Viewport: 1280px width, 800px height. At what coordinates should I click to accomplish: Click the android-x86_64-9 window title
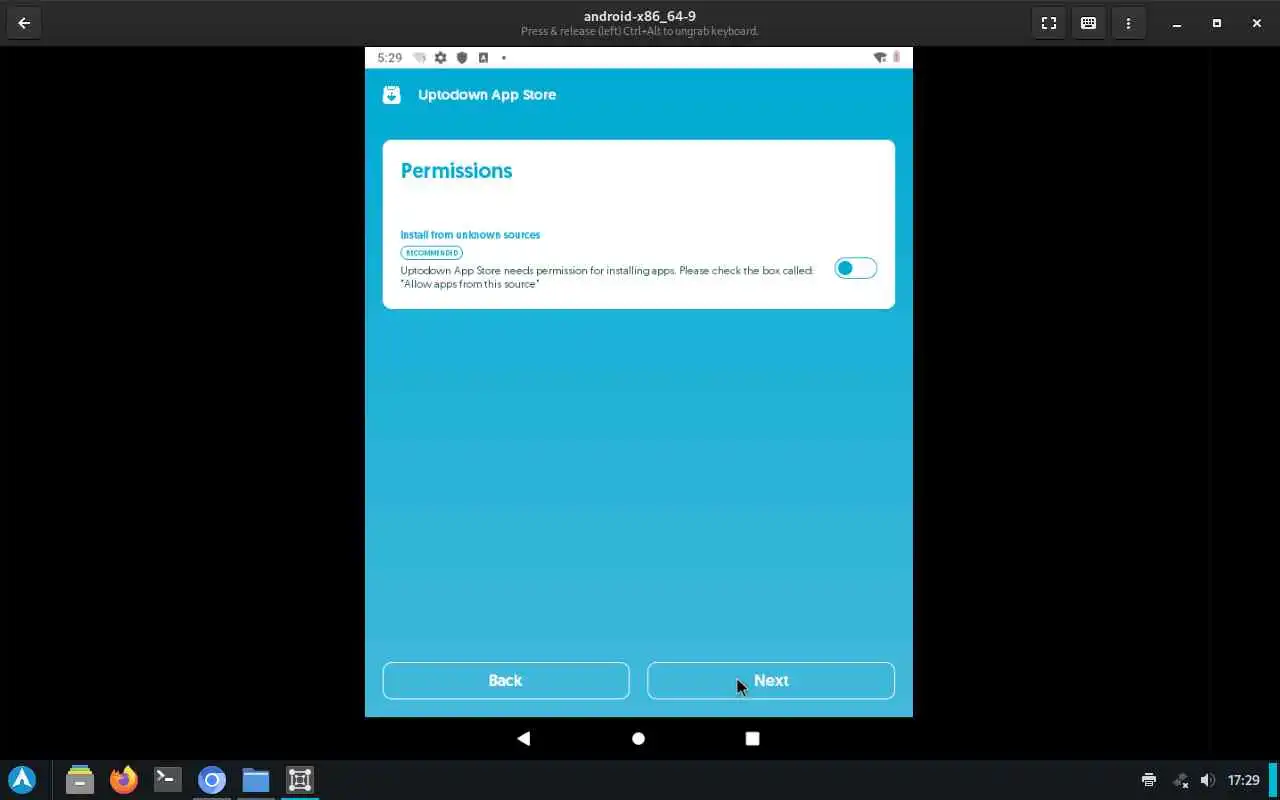(x=640, y=16)
